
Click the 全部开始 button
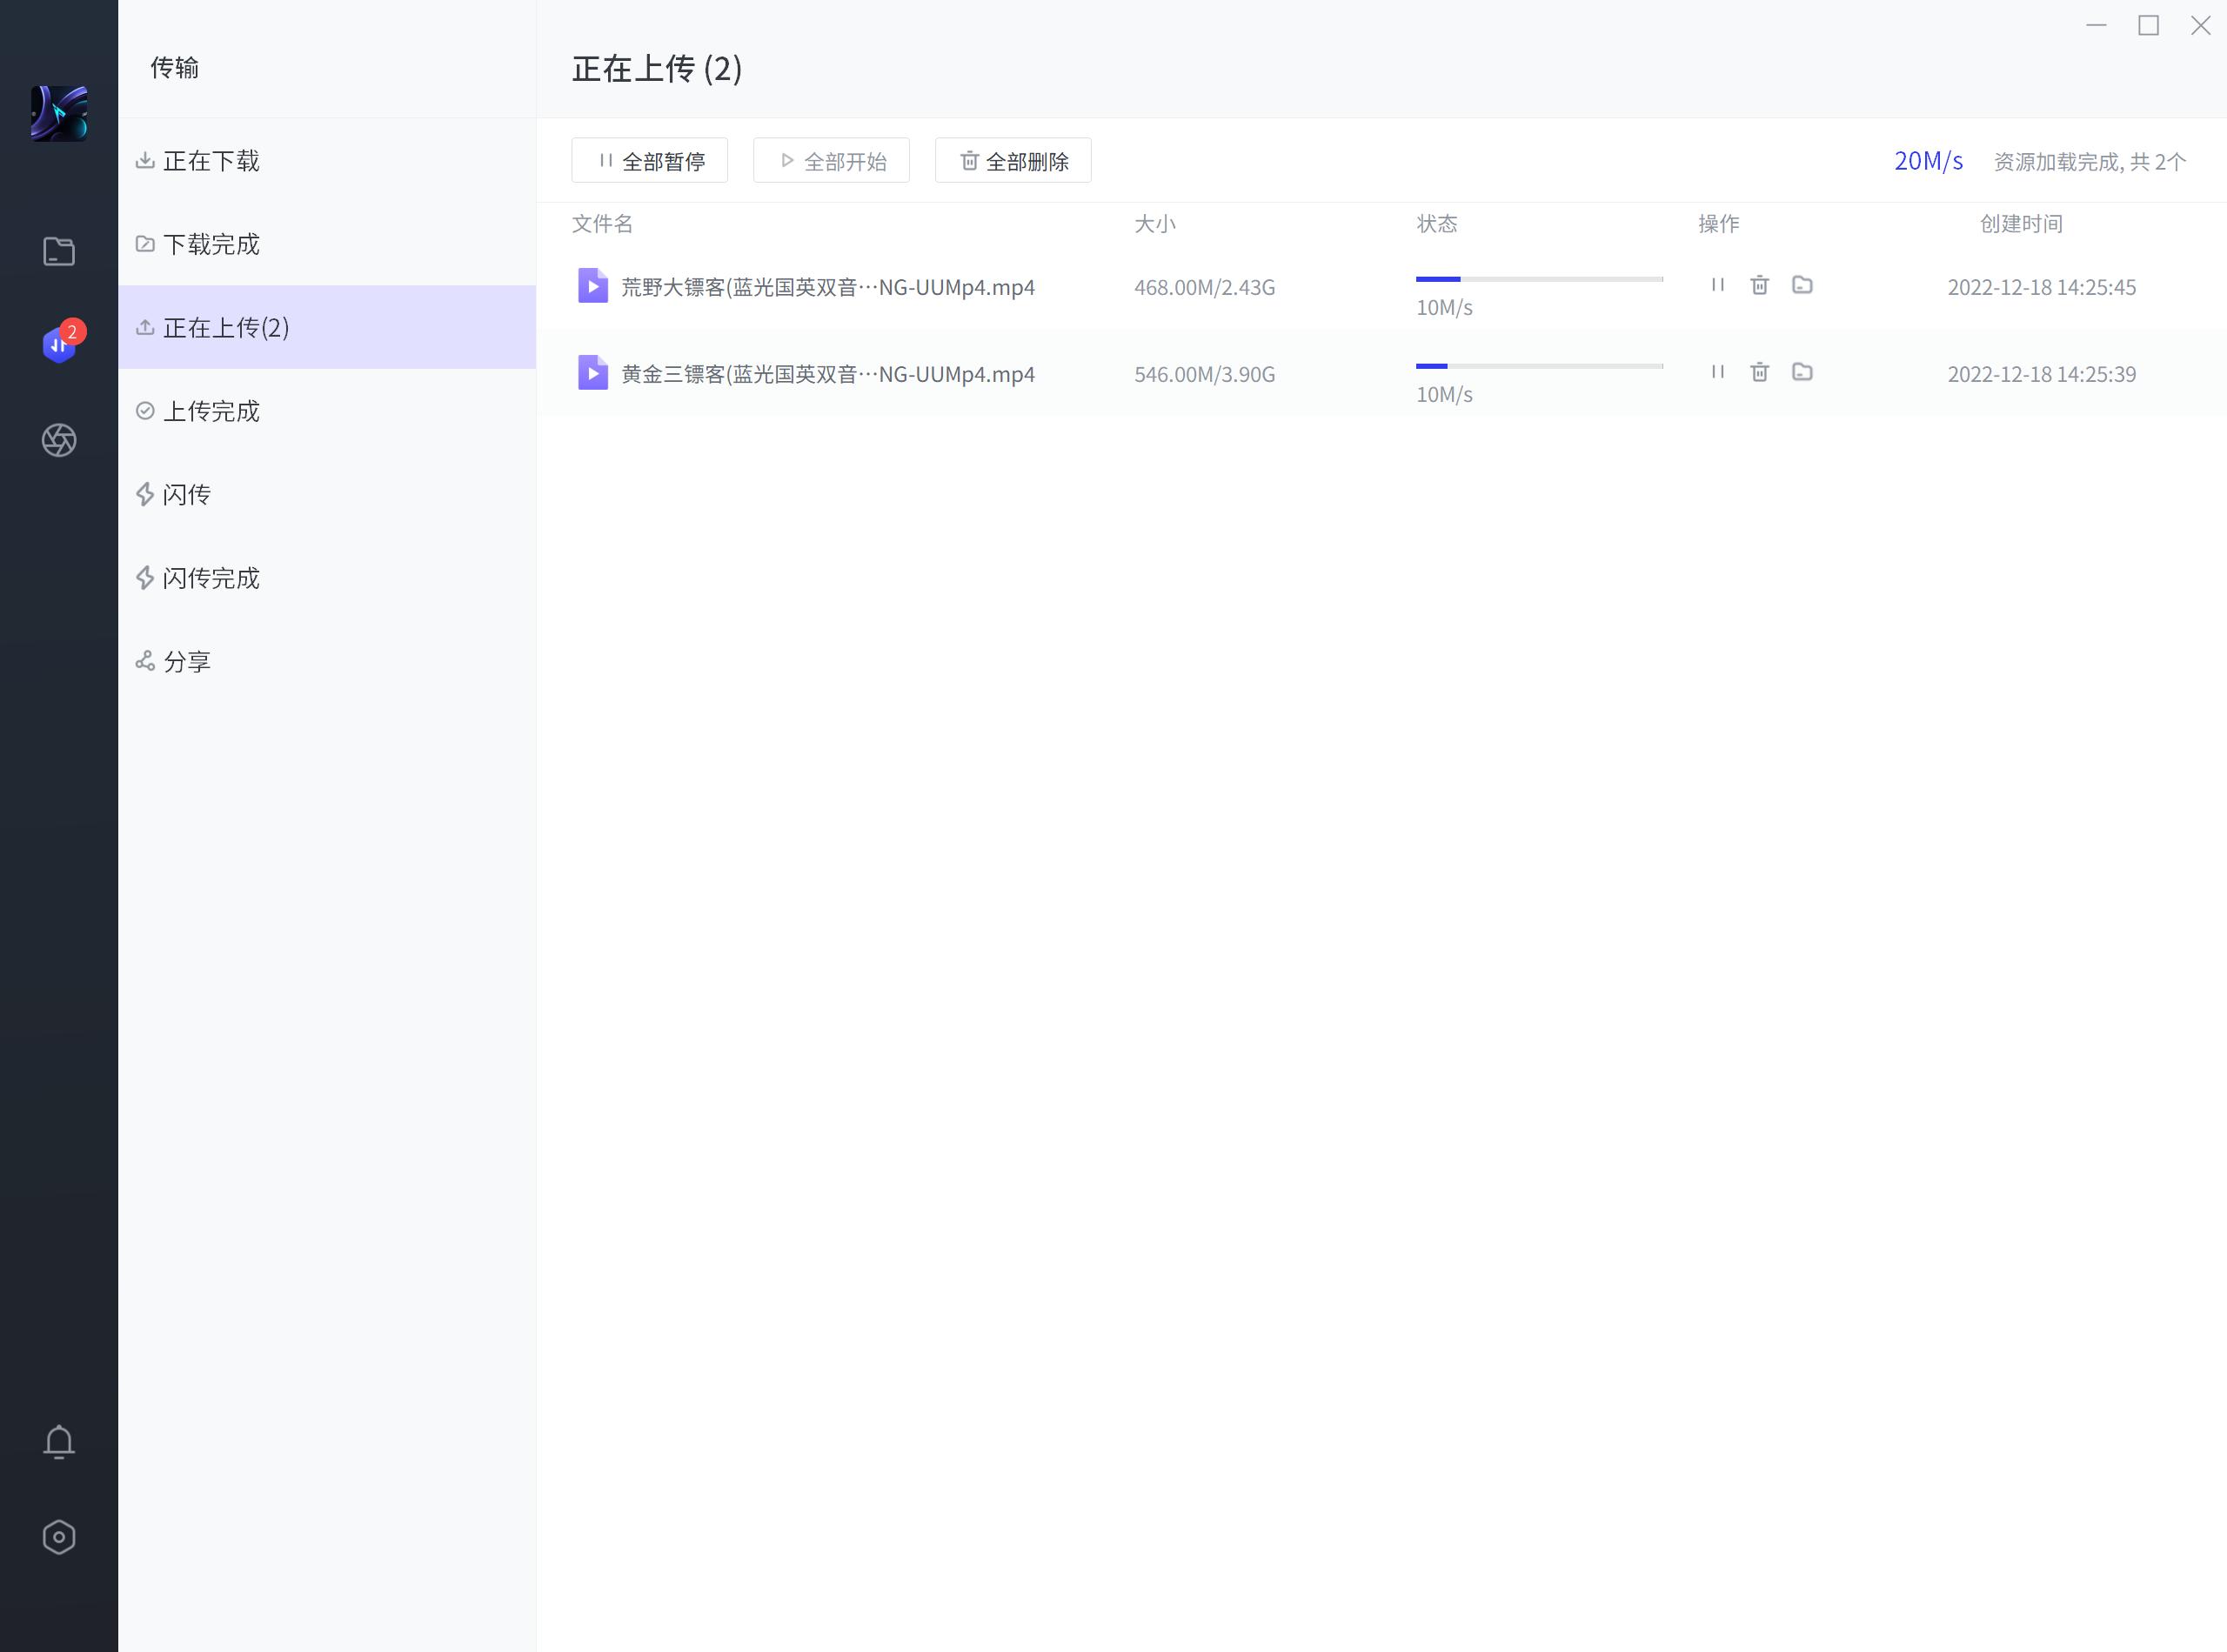click(x=831, y=161)
